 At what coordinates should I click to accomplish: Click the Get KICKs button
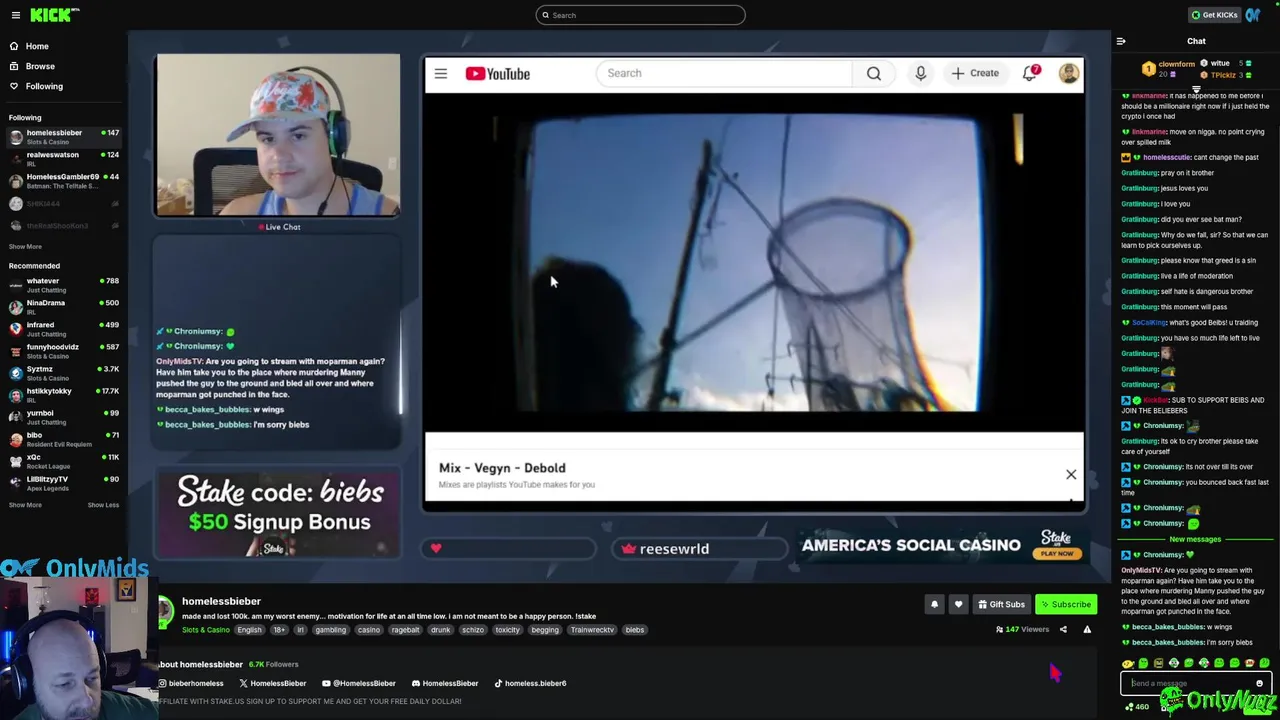point(1214,15)
